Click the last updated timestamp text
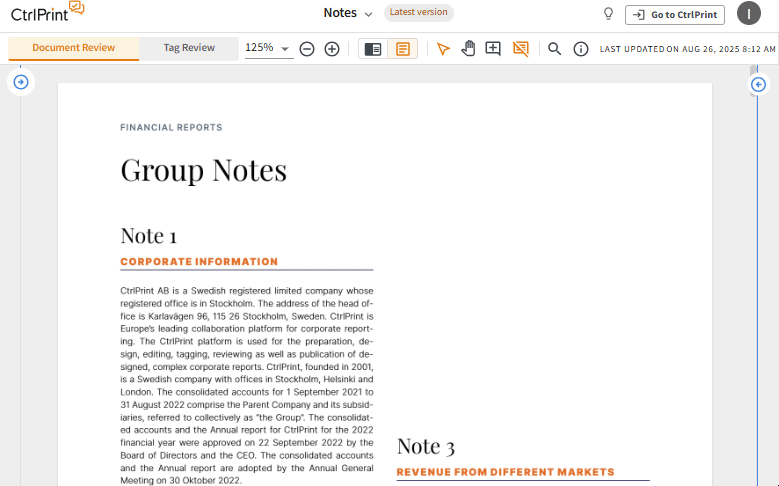Image resolution: width=779 pixels, height=486 pixels. (688, 49)
